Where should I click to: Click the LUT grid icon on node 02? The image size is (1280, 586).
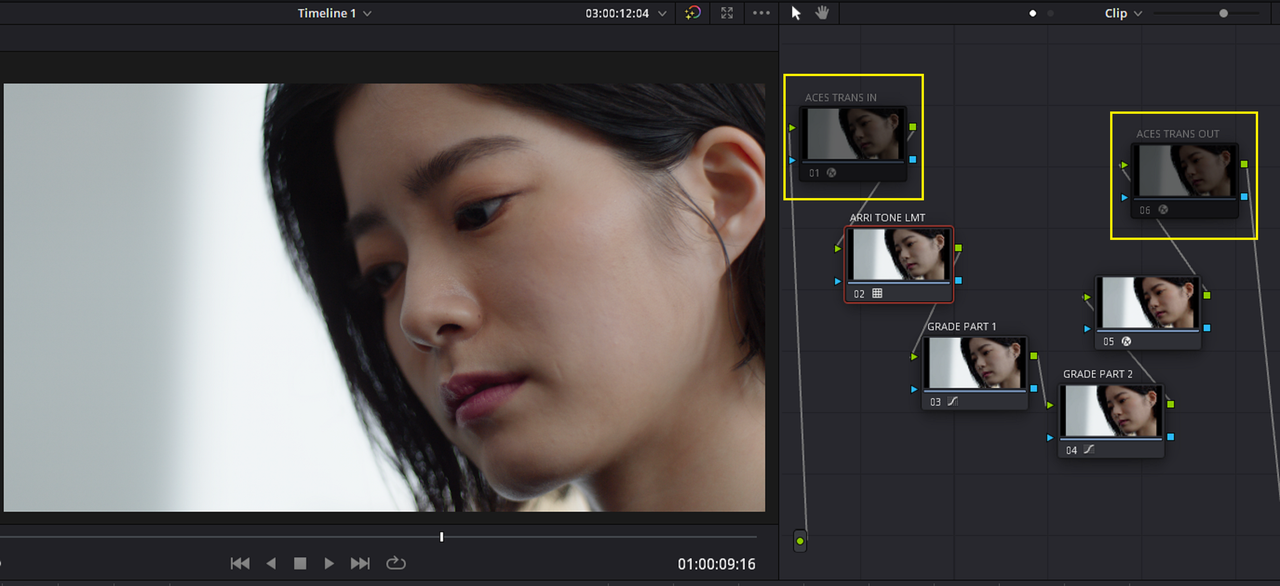pos(877,293)
